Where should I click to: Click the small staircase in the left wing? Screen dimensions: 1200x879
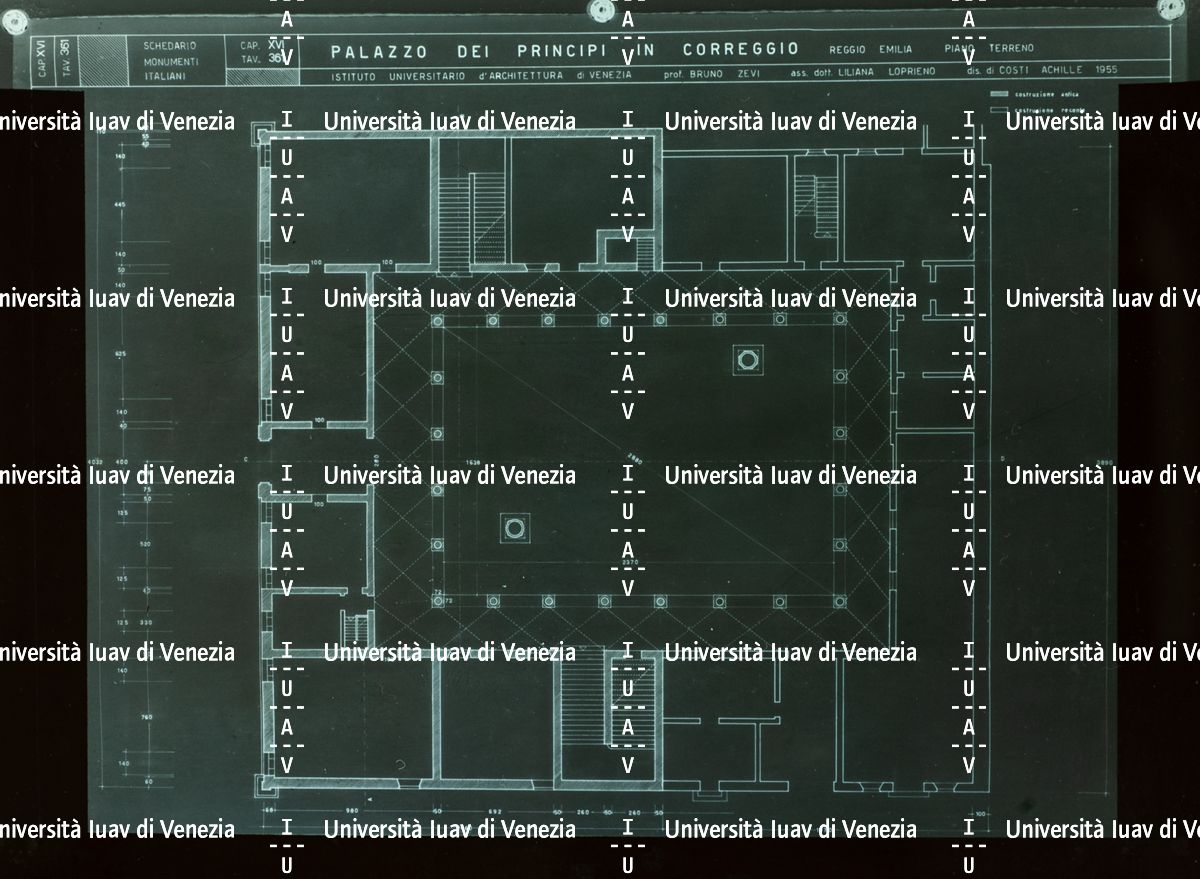(x=353, y=628)
